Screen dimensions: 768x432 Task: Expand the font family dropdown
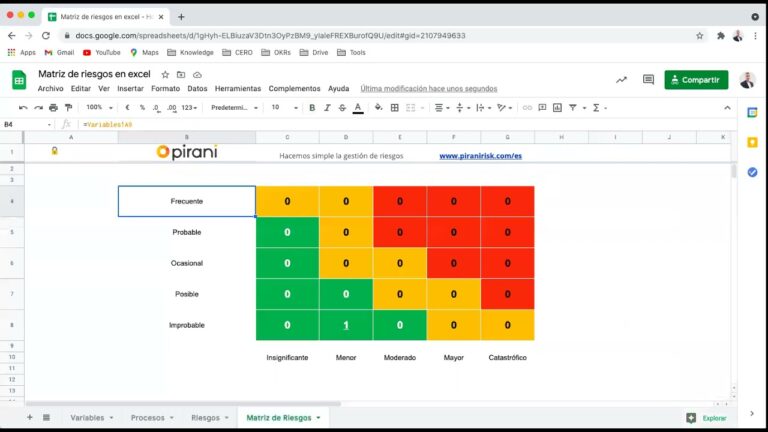click(234, 107)
